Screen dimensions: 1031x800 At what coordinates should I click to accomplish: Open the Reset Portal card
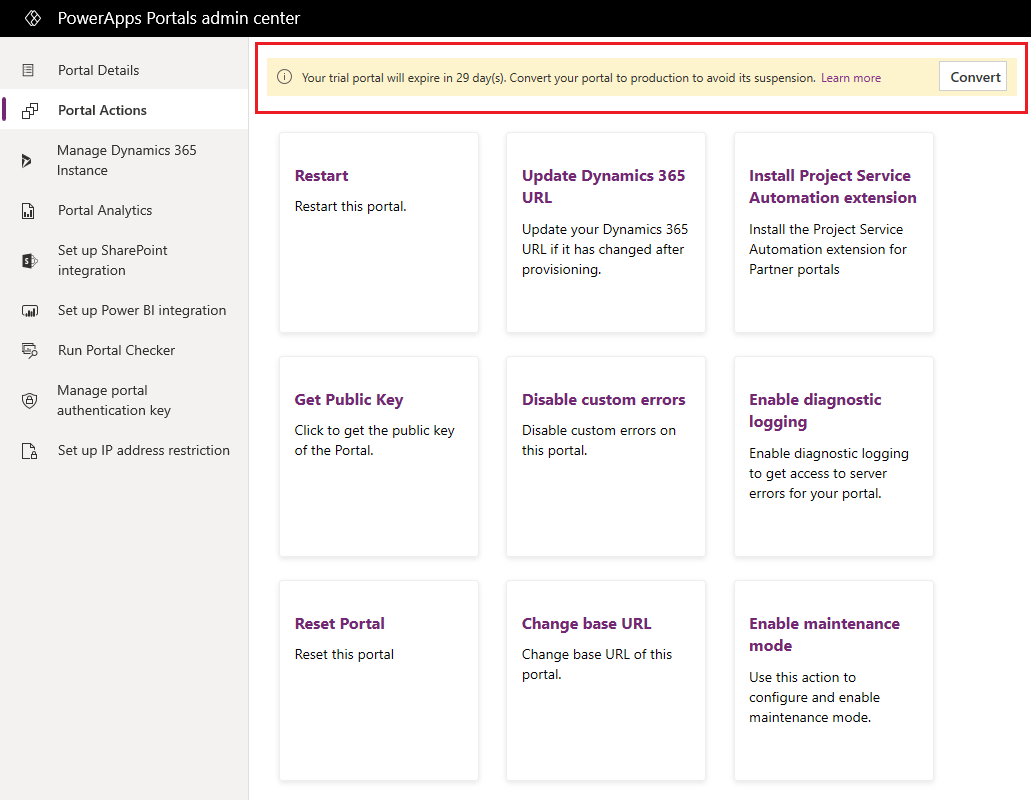pyautogui.click(x=379, y=680)
